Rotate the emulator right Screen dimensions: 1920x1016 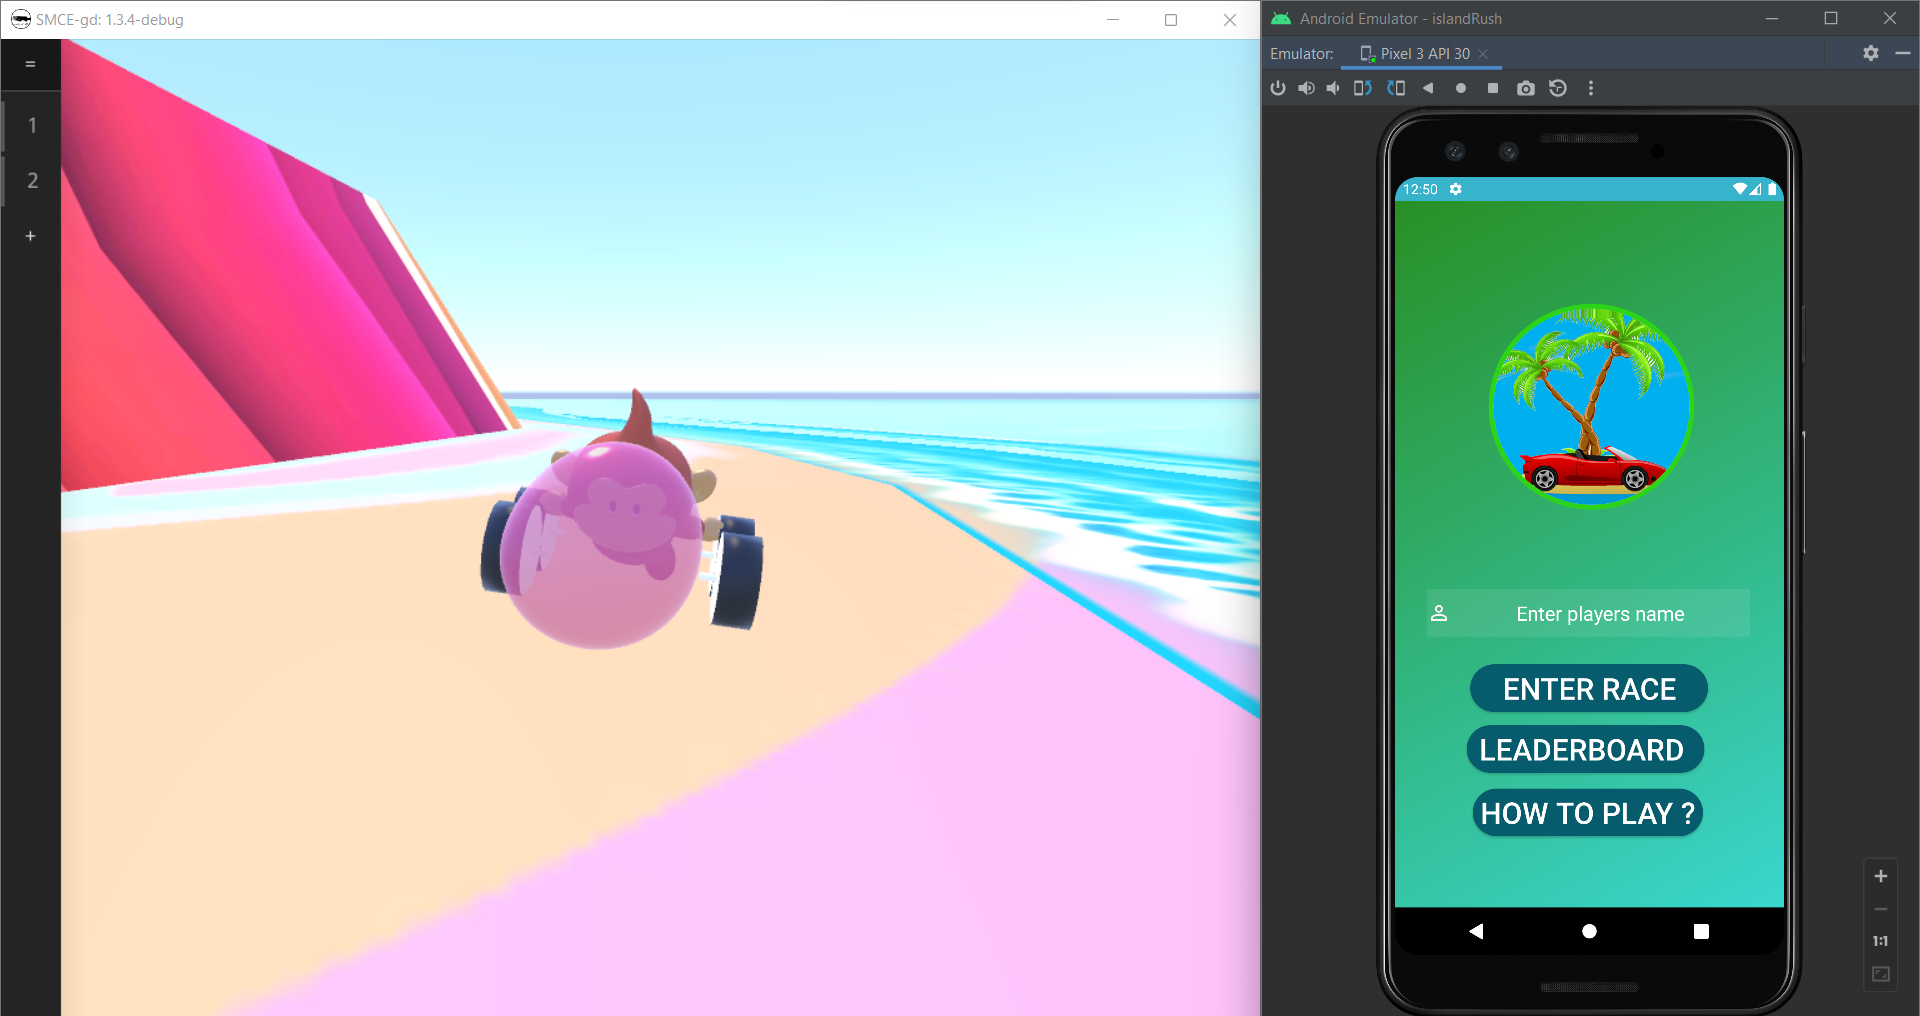coord(1397,88)
